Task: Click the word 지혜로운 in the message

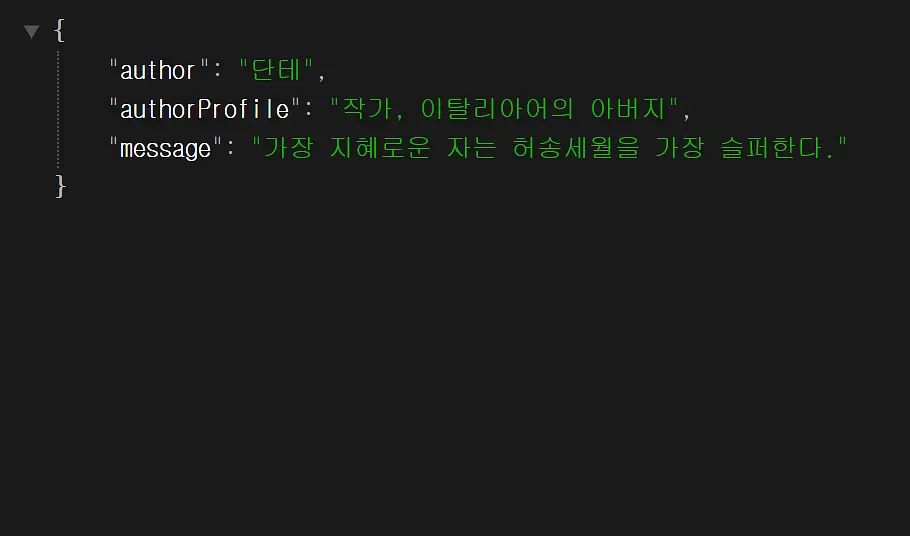Action: pos(380,148)
